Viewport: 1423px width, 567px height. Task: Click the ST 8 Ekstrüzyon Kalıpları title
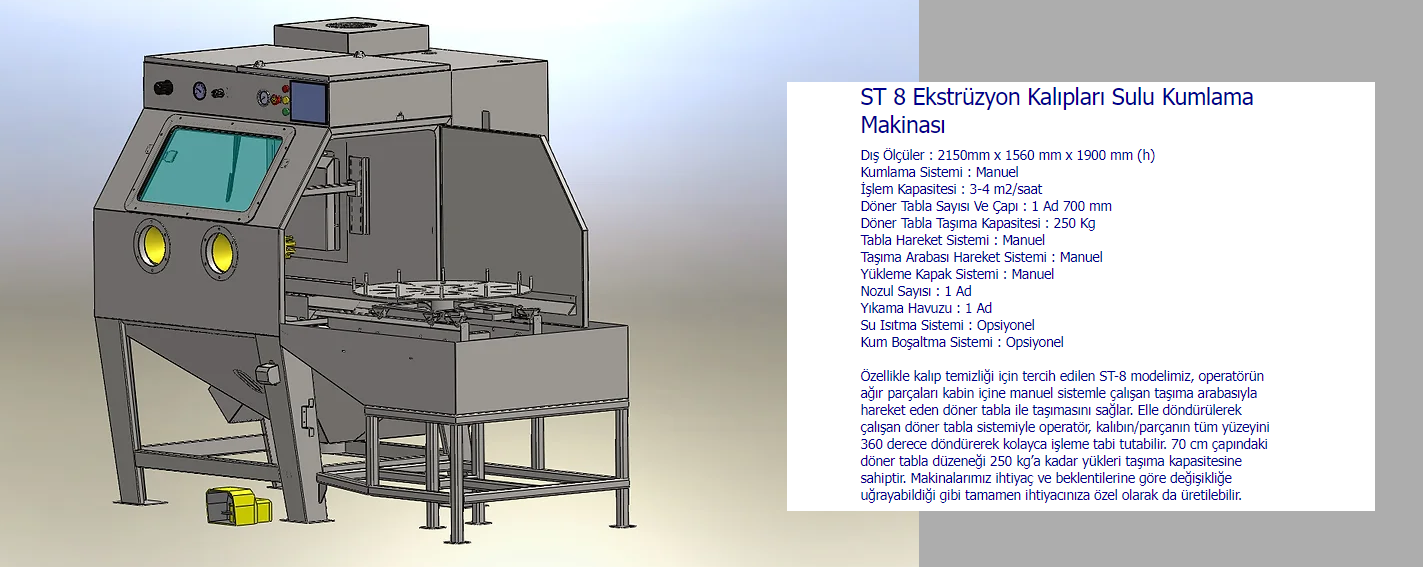point(1057,111)
